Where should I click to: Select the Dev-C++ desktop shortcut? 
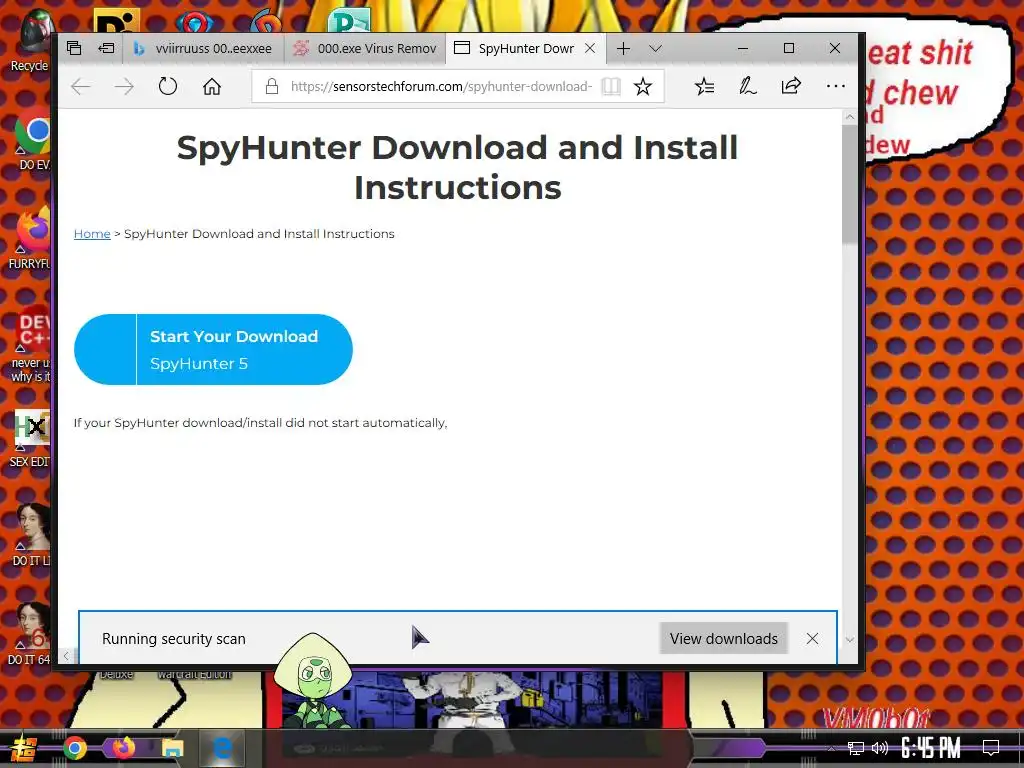point(31,344)
